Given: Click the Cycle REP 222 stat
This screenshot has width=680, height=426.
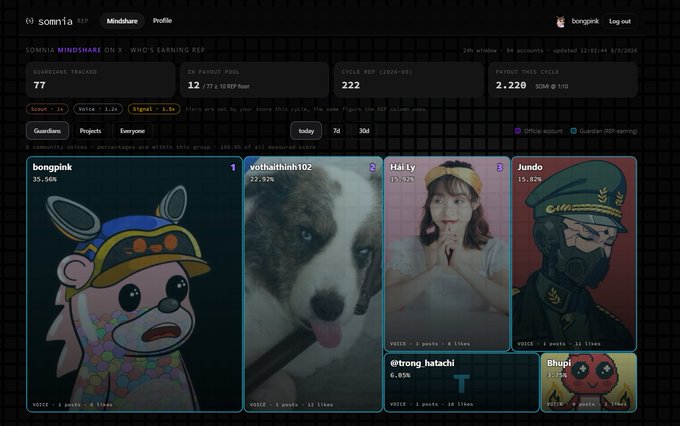Looking at the screenshot, I should [x=409, y=80].
